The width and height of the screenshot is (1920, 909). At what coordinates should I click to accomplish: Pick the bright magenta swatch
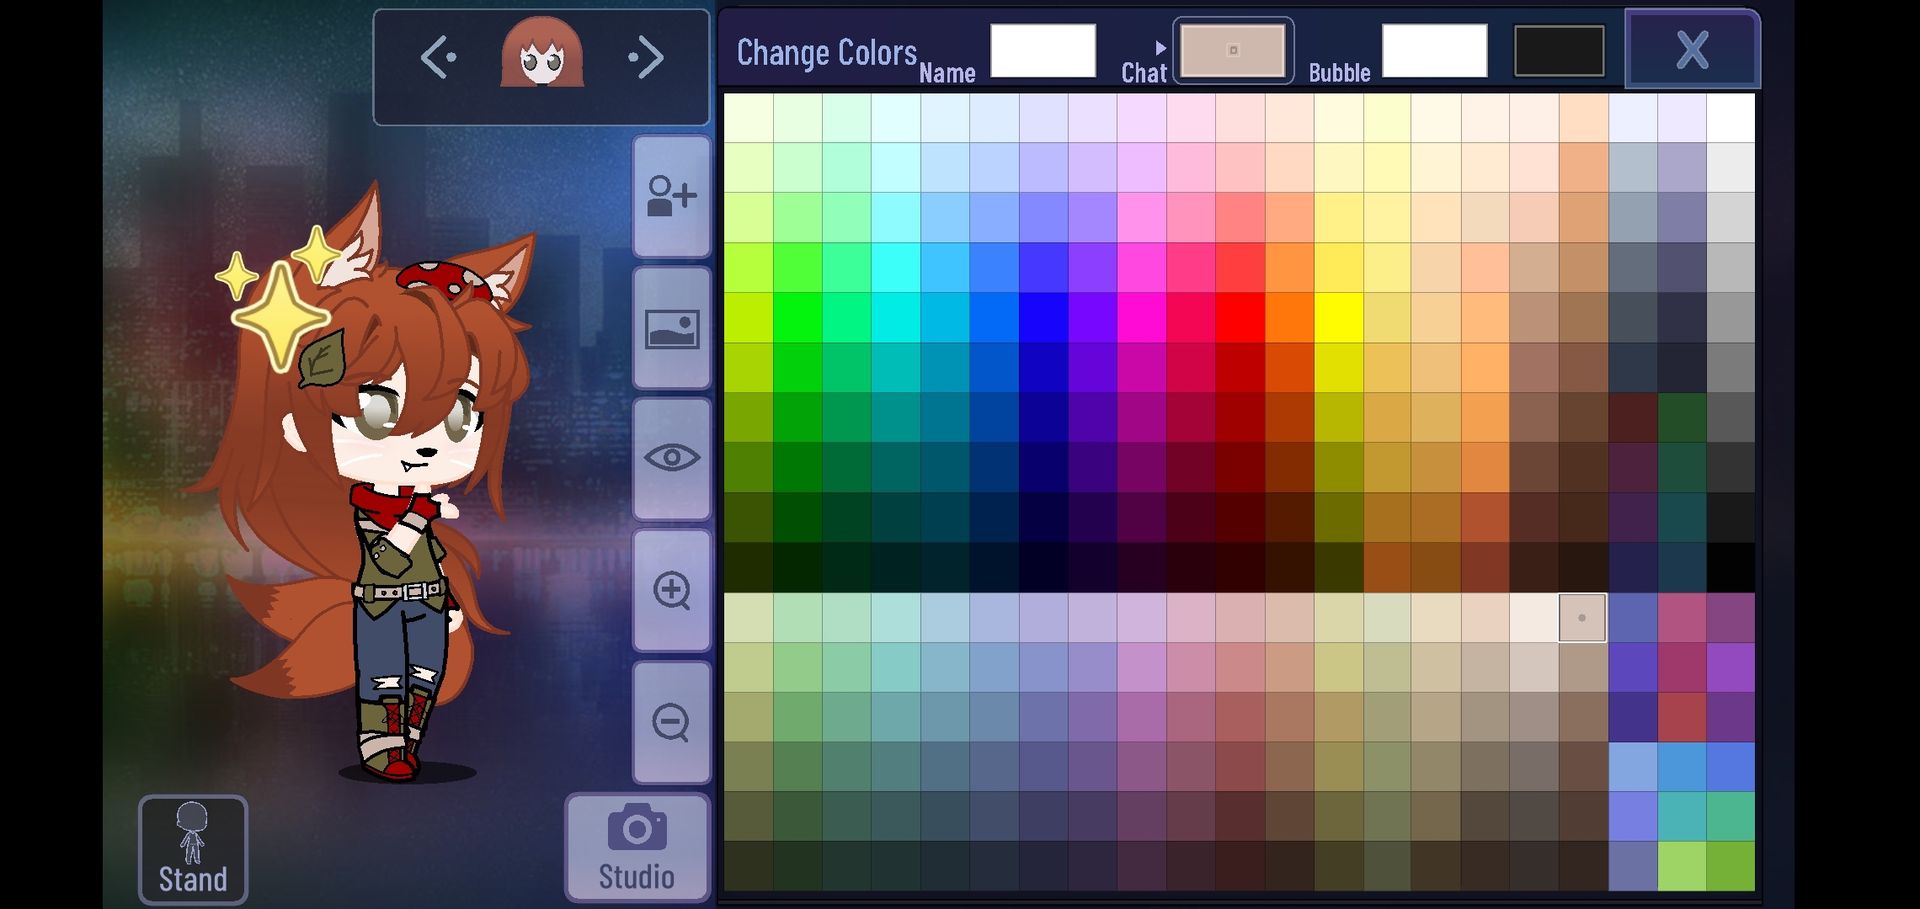click(1142, 318)
